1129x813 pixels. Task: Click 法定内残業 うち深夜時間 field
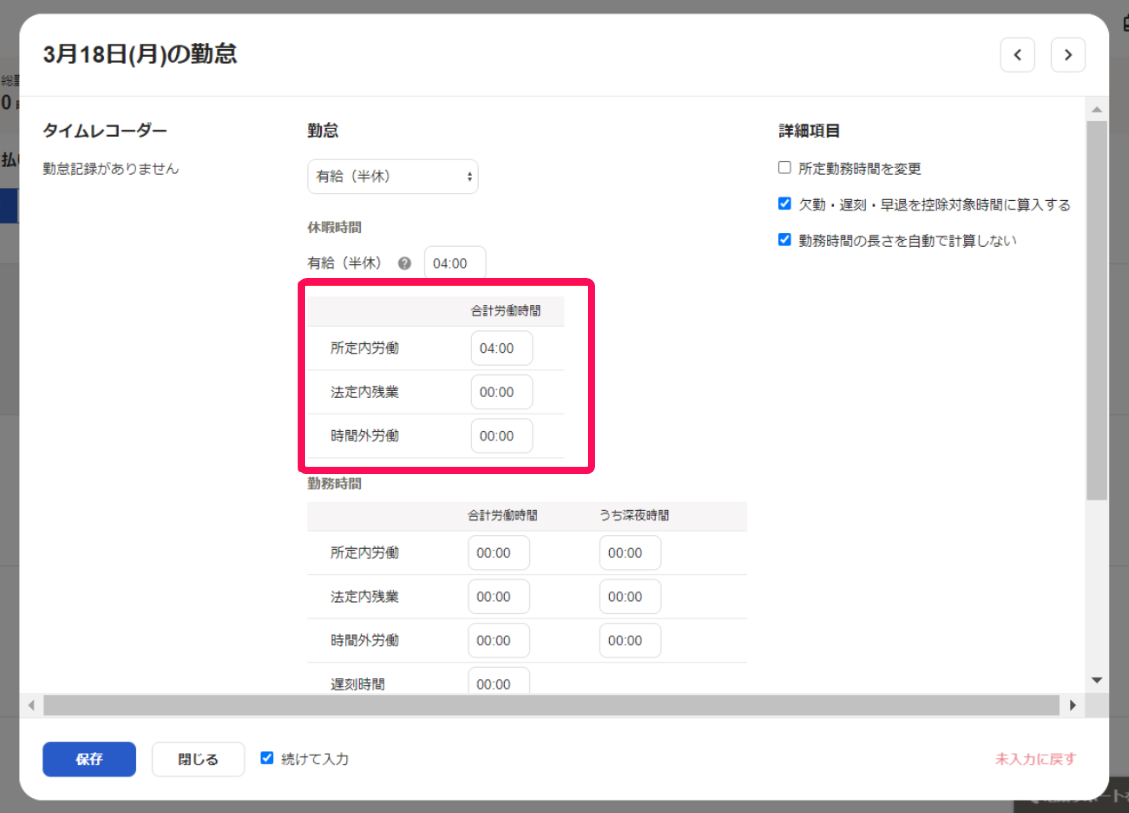630,597
